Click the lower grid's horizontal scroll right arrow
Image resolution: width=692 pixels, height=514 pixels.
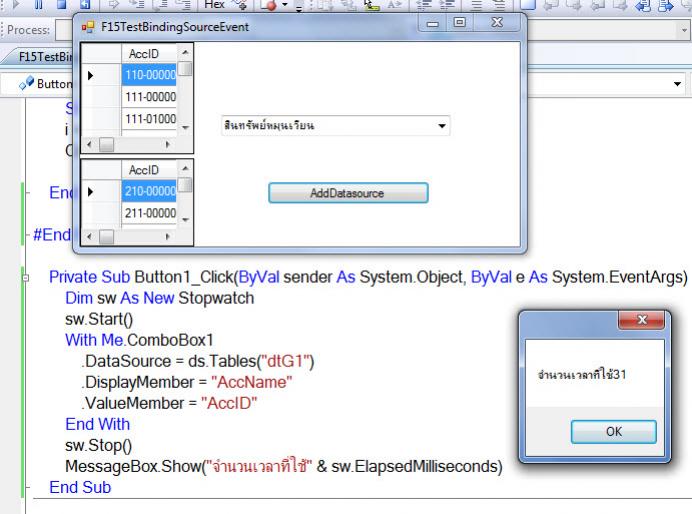pyautogui.click(x=167, y=236)
